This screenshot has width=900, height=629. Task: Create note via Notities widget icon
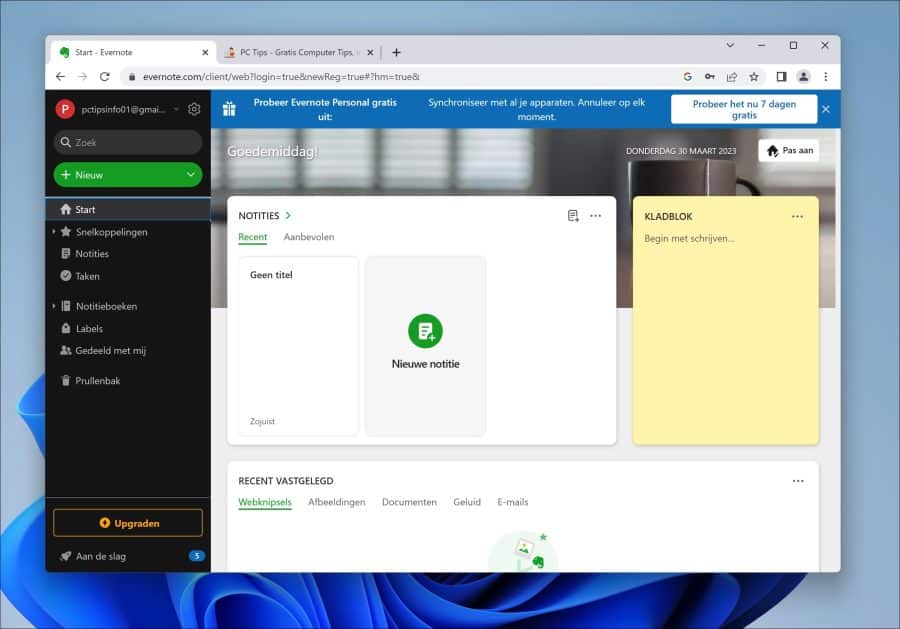(573, 216)
